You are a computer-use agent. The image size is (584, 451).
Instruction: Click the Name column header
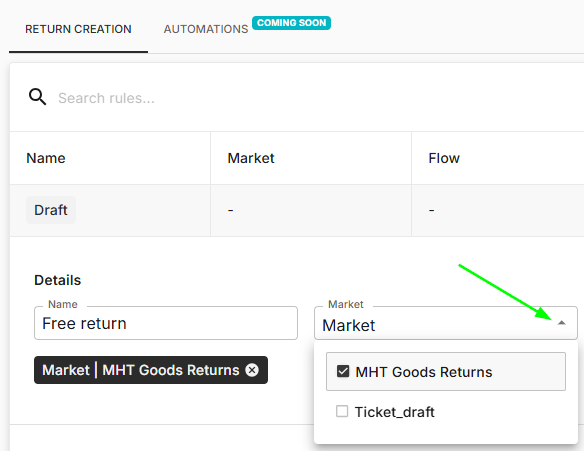click(x=46, y=158)
